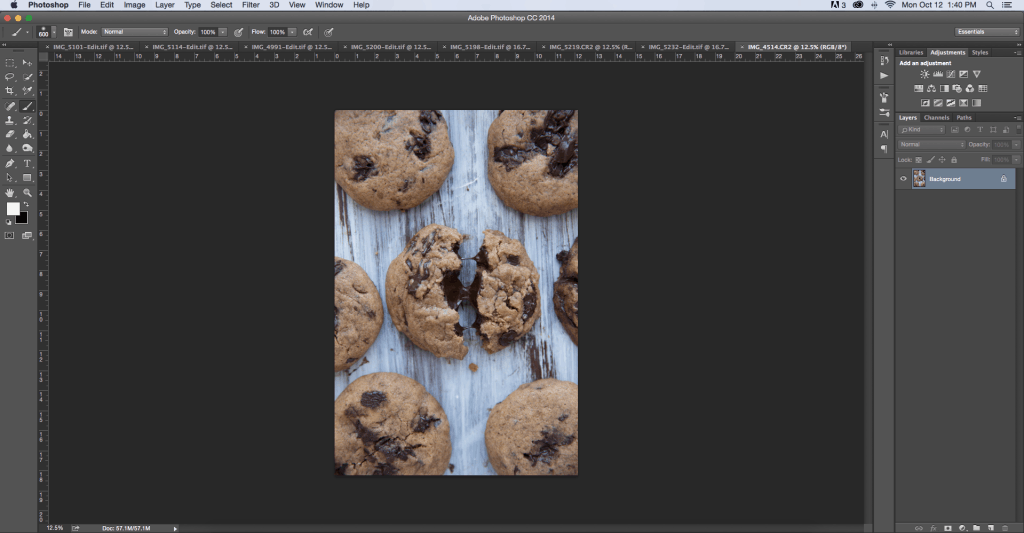Add a Color Balance adjustment
Viewport: 1024px width, 533px height.
click(x=931, y=89)
